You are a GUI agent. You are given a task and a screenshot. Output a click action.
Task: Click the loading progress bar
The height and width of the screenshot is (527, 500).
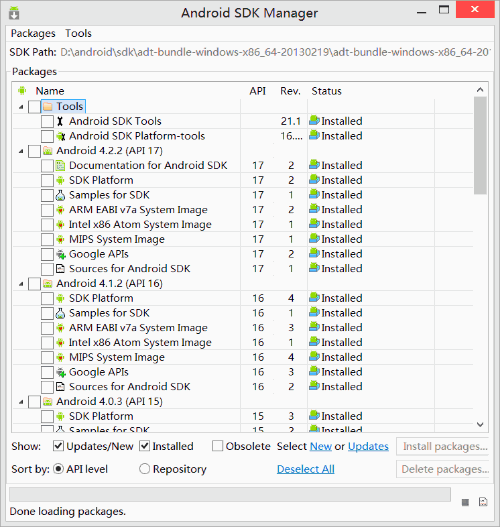click(230, 495)
